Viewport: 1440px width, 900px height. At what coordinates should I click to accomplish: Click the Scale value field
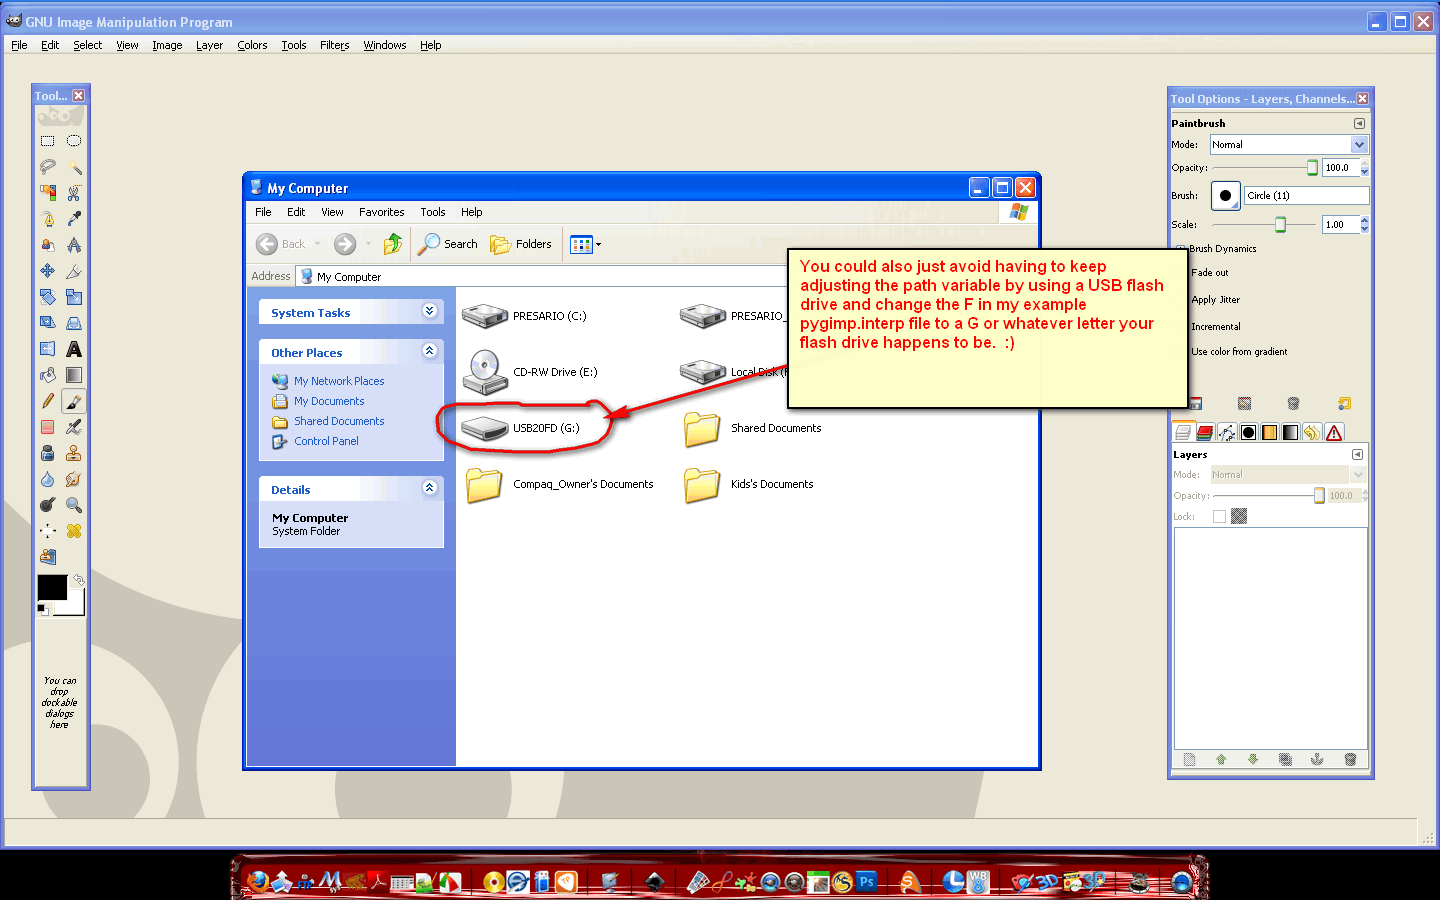(1340, 225)
